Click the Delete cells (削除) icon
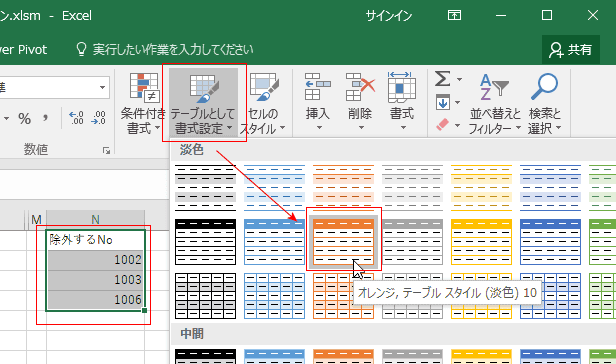 click(x=360, y=87)
